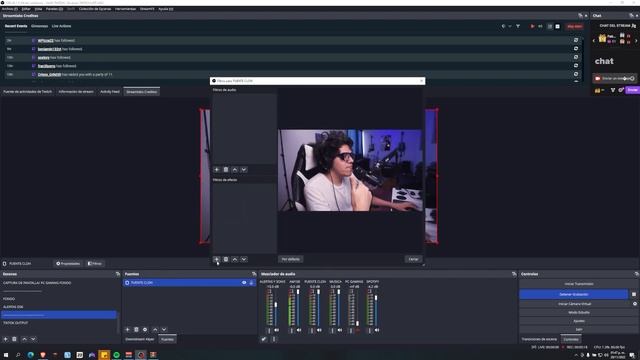Click Cerrar button in Filtros dialog
The height and width of the screenshot is (360, 640).
pyautogui.click(x=413, y=259)
